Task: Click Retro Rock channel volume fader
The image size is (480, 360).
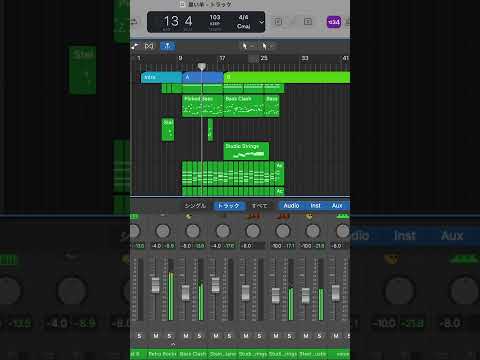Action: pyautogui.click(x=155, y=285)
